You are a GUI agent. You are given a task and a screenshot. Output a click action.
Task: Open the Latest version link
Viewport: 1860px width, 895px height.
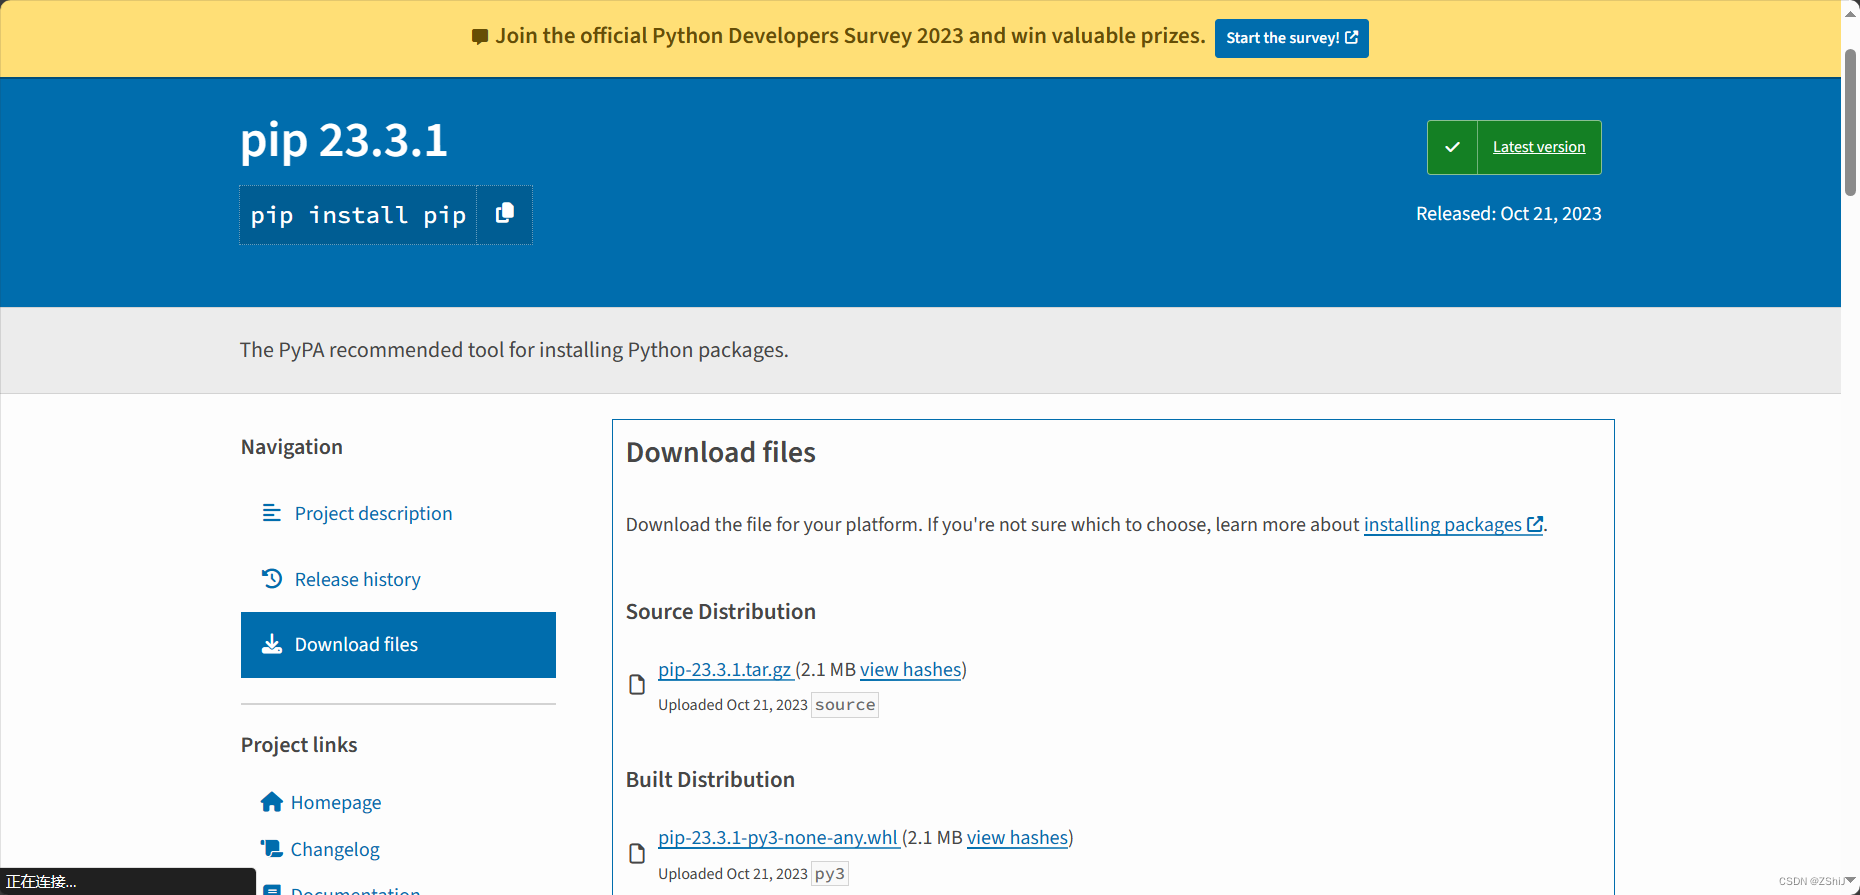[x=1539, y=147]
